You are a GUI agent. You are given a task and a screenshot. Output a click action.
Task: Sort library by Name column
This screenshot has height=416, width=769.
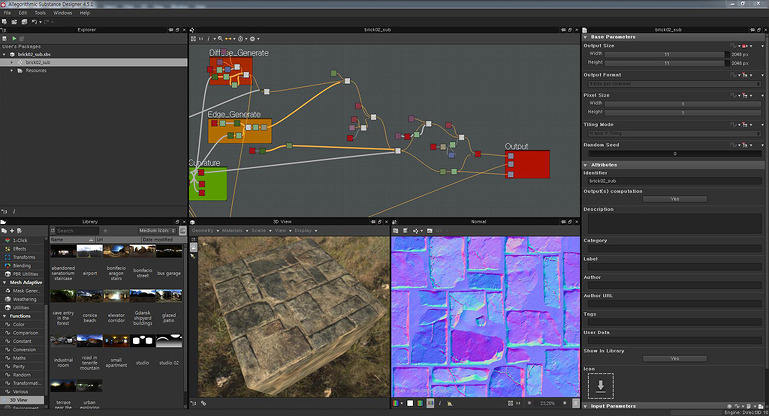(72, 239)
